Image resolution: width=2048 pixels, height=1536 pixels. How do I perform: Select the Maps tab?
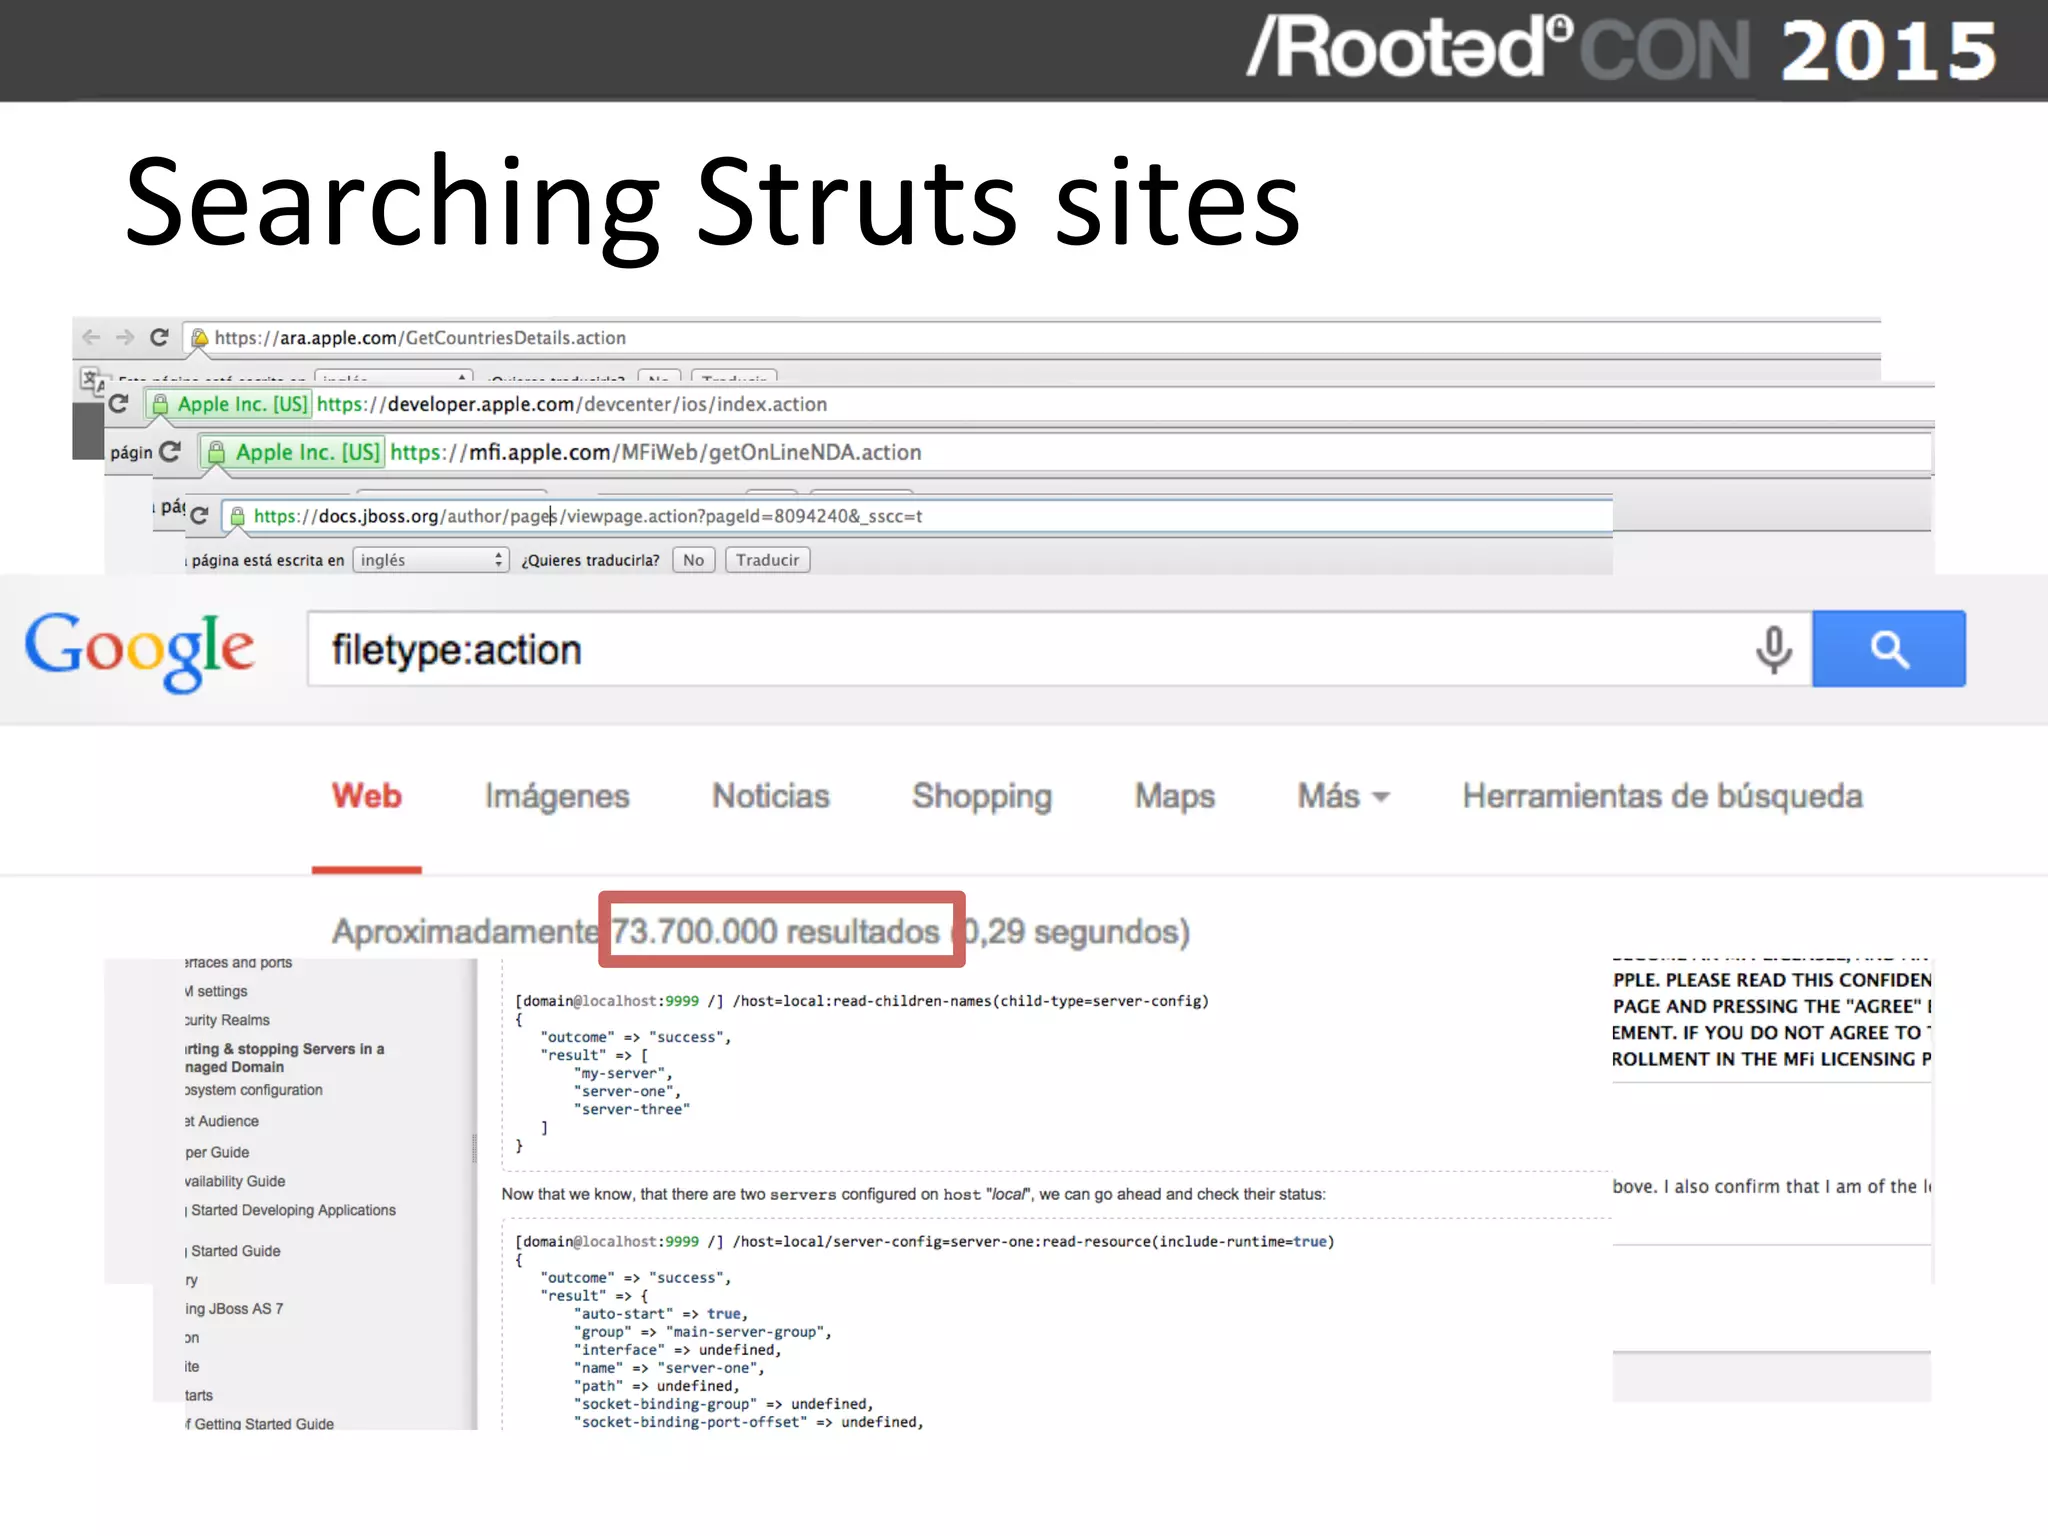[x=1175, y=796]
